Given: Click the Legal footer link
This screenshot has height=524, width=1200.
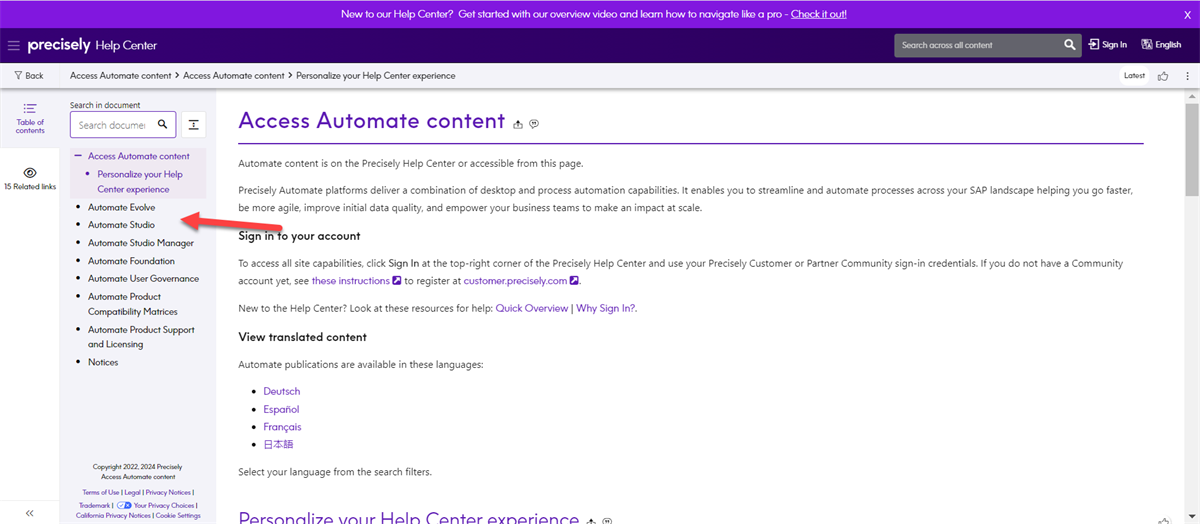Looking at the screenshot, I should tap(132, 492).
